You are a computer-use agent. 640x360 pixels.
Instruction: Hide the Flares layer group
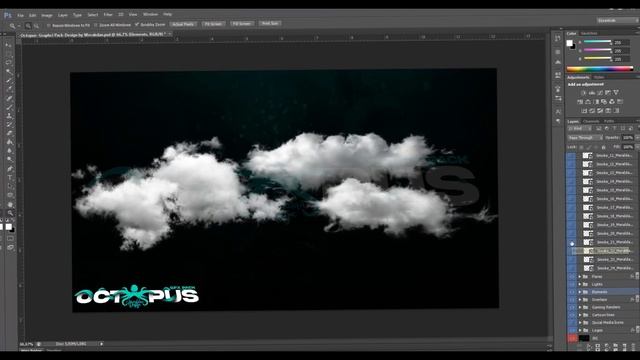572,277
